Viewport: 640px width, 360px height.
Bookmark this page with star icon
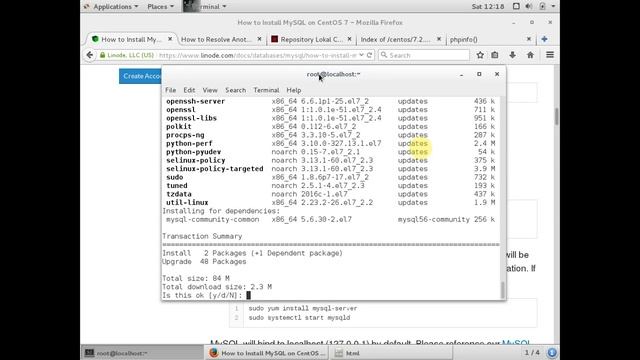(480, 55)
